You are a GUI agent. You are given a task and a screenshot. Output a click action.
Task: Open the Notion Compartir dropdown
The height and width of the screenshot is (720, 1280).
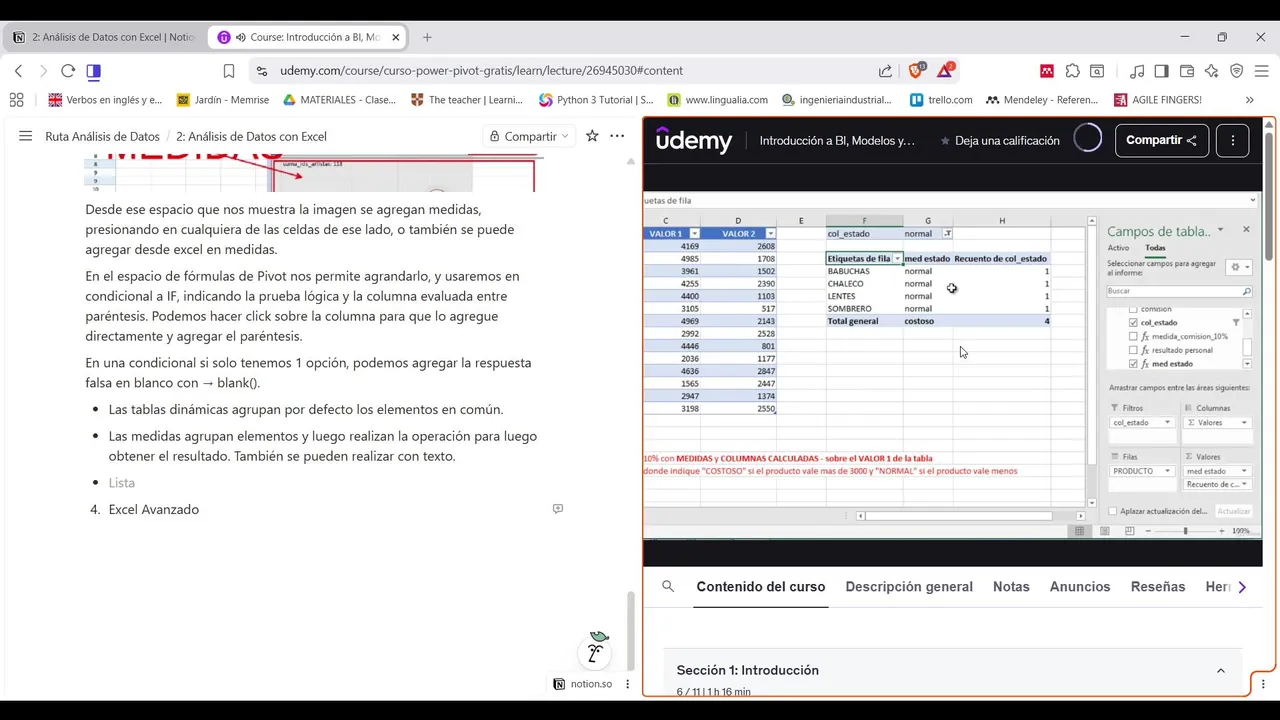point(529,136)
